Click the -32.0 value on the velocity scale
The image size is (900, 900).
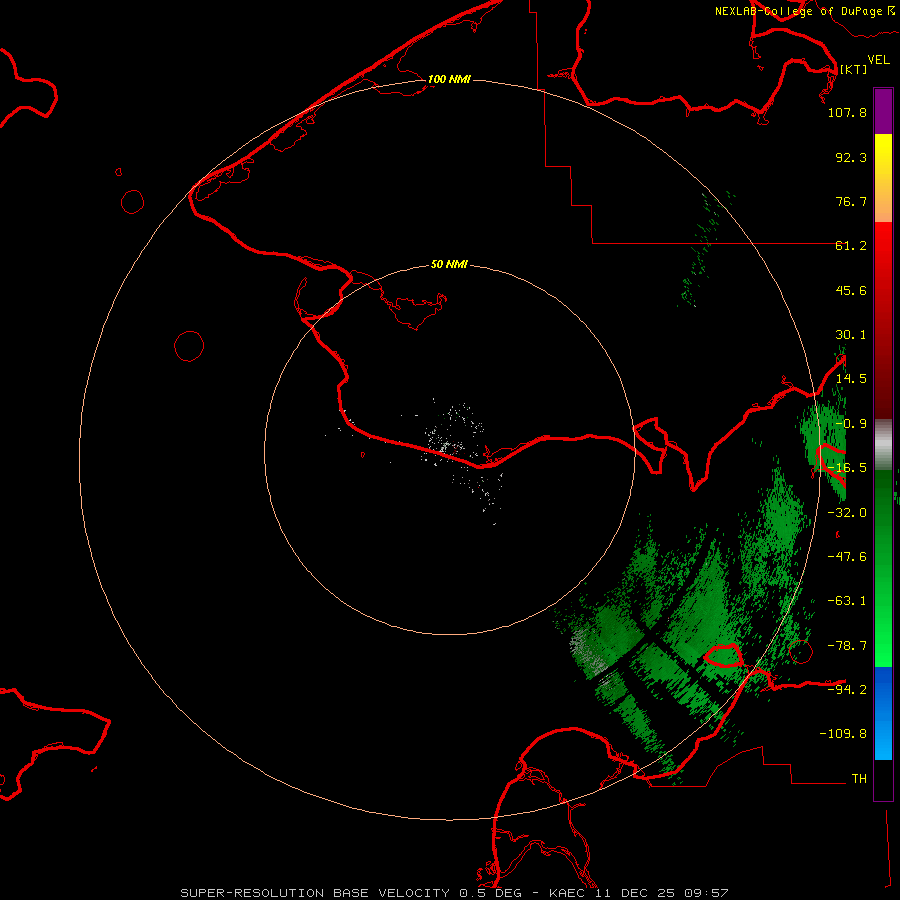[847, 512]
